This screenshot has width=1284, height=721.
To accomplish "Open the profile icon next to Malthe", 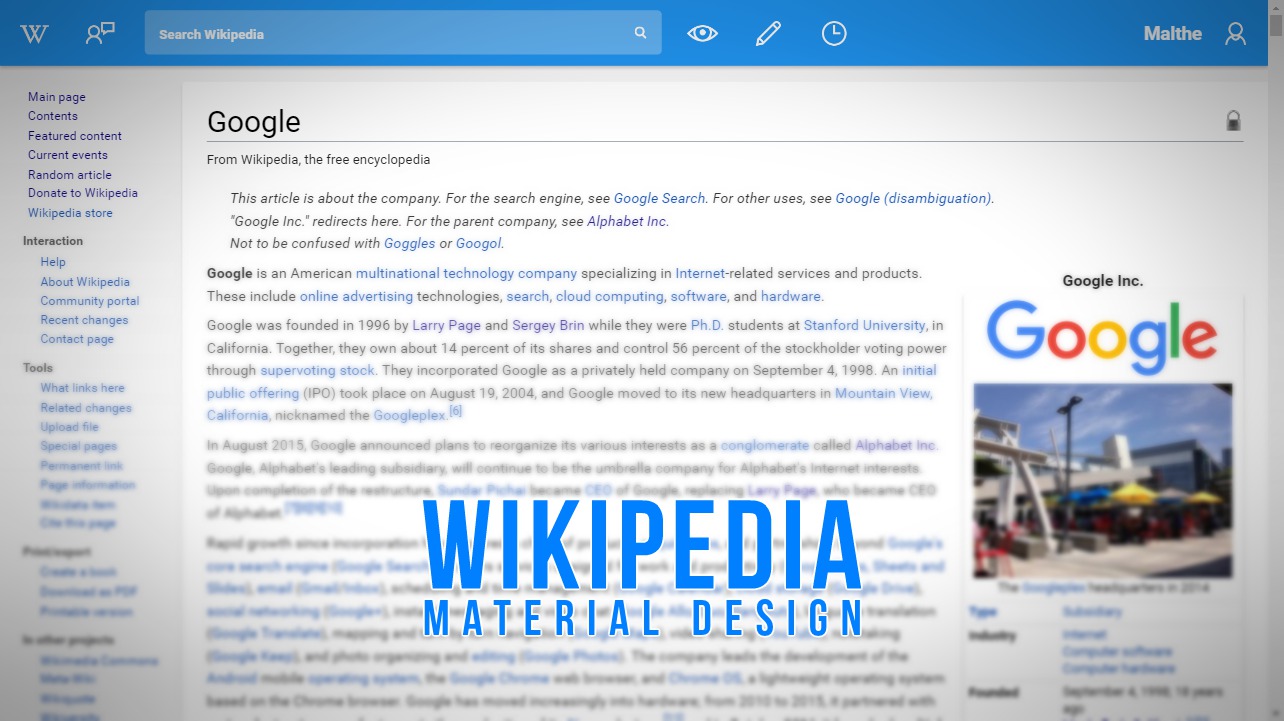I will (1235, 33).
